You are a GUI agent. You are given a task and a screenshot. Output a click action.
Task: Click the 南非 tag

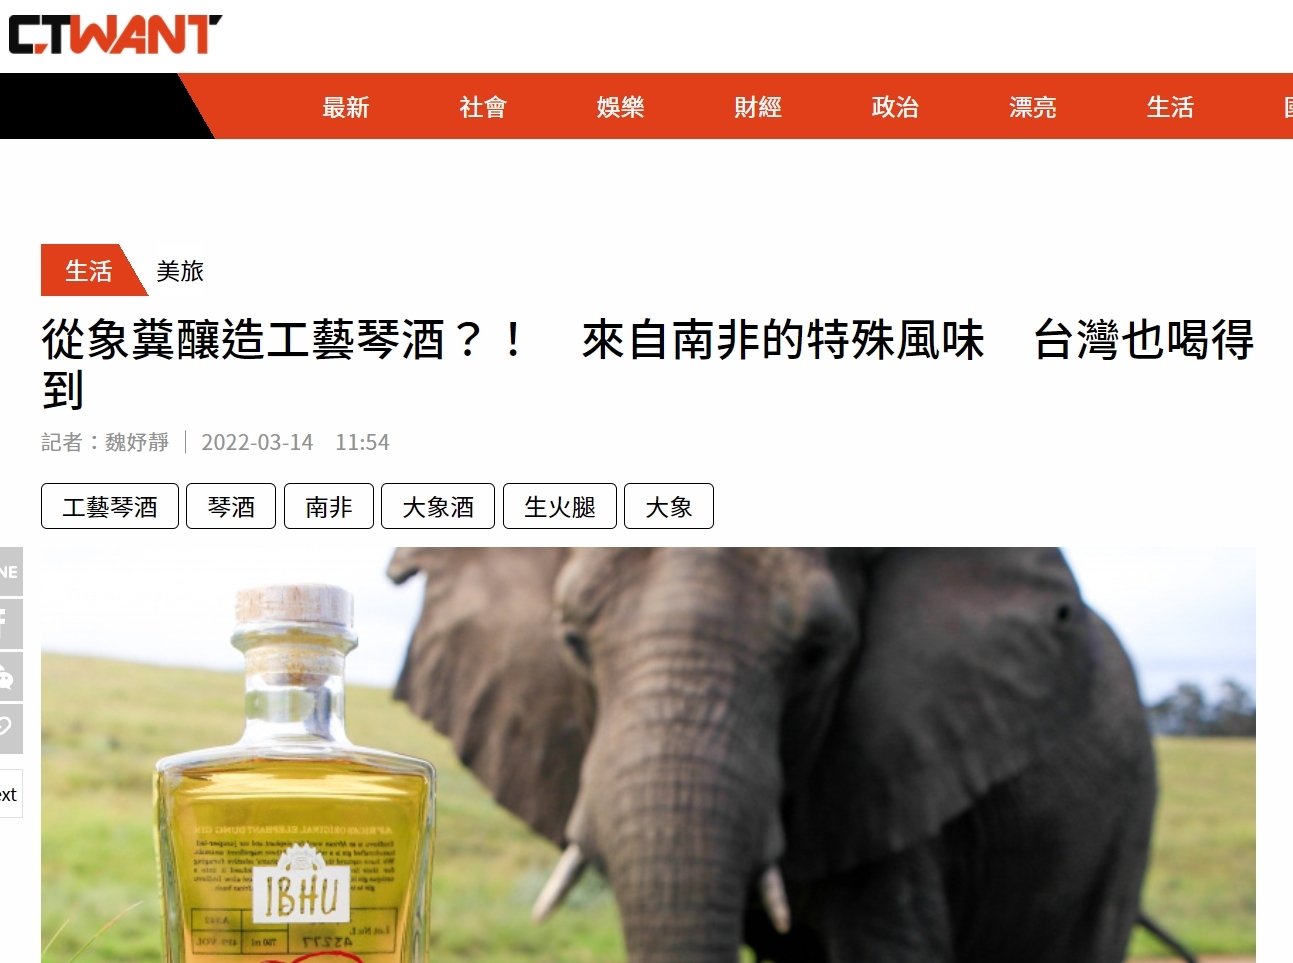click(x=329, y=506)
